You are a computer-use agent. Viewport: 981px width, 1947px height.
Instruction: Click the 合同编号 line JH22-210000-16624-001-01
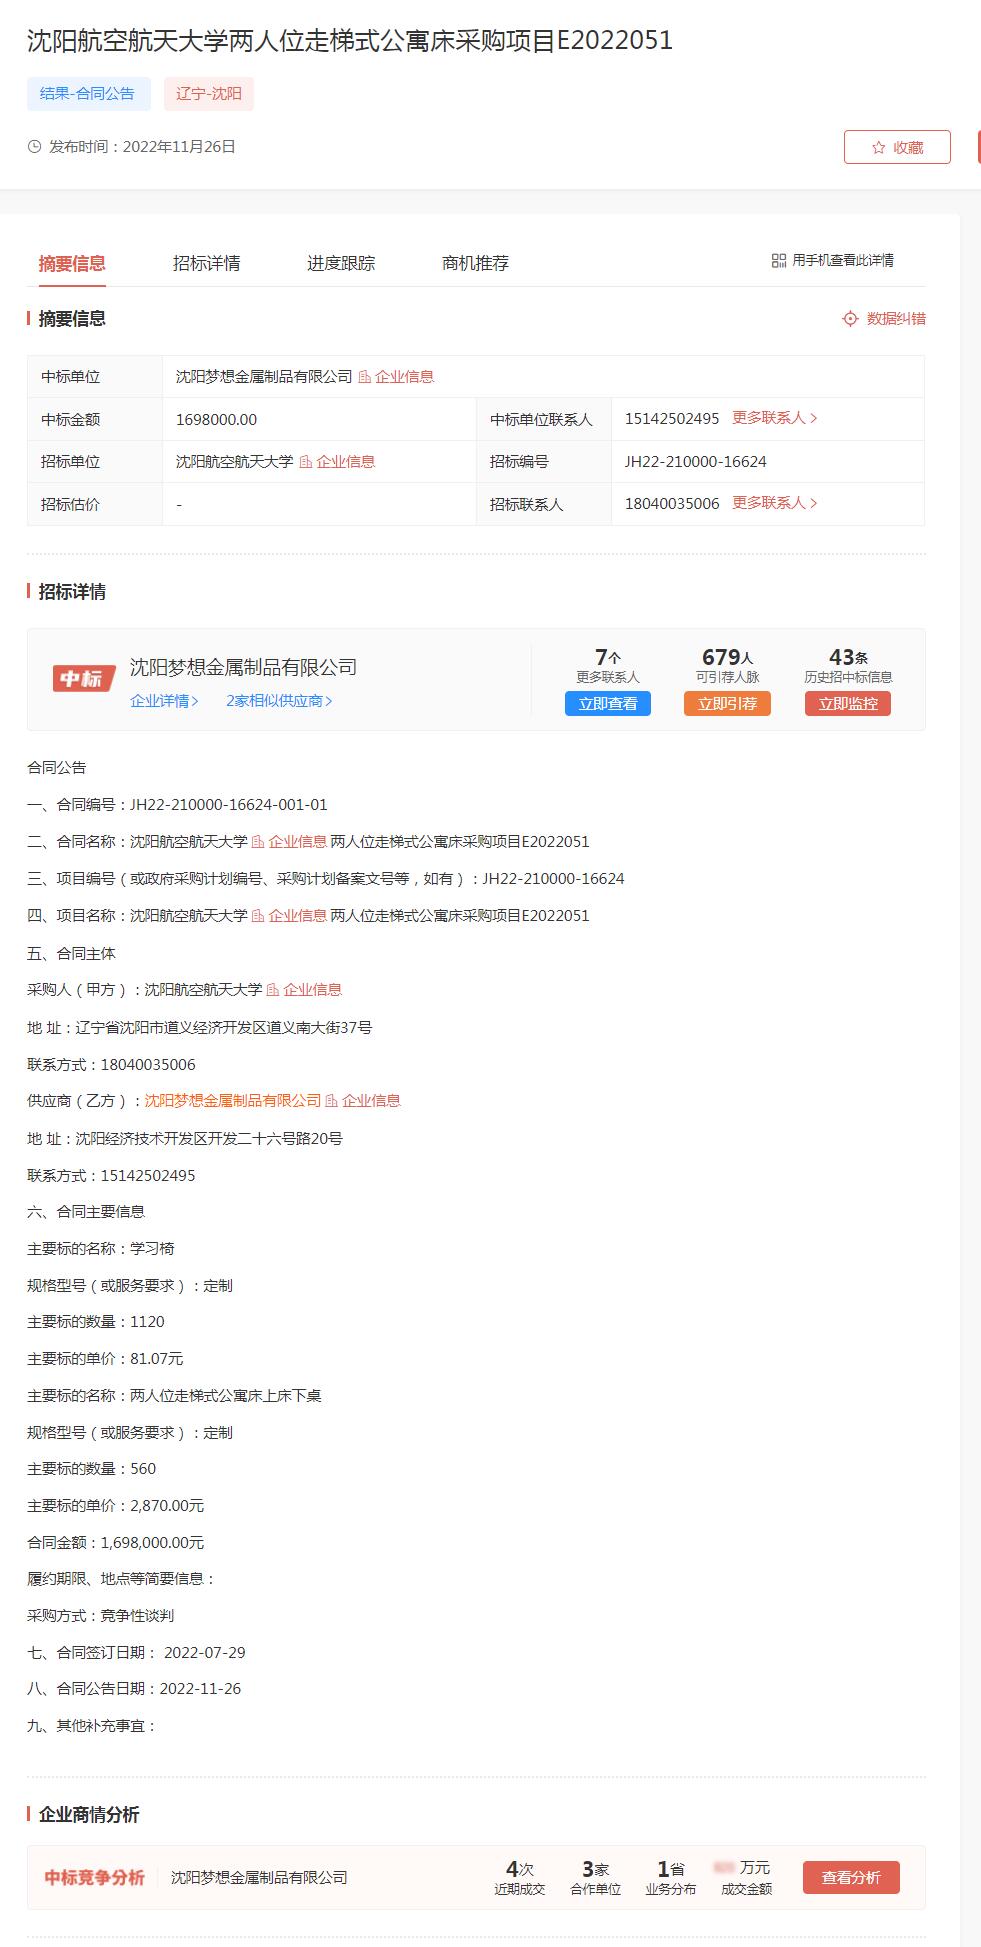point(177,805)
